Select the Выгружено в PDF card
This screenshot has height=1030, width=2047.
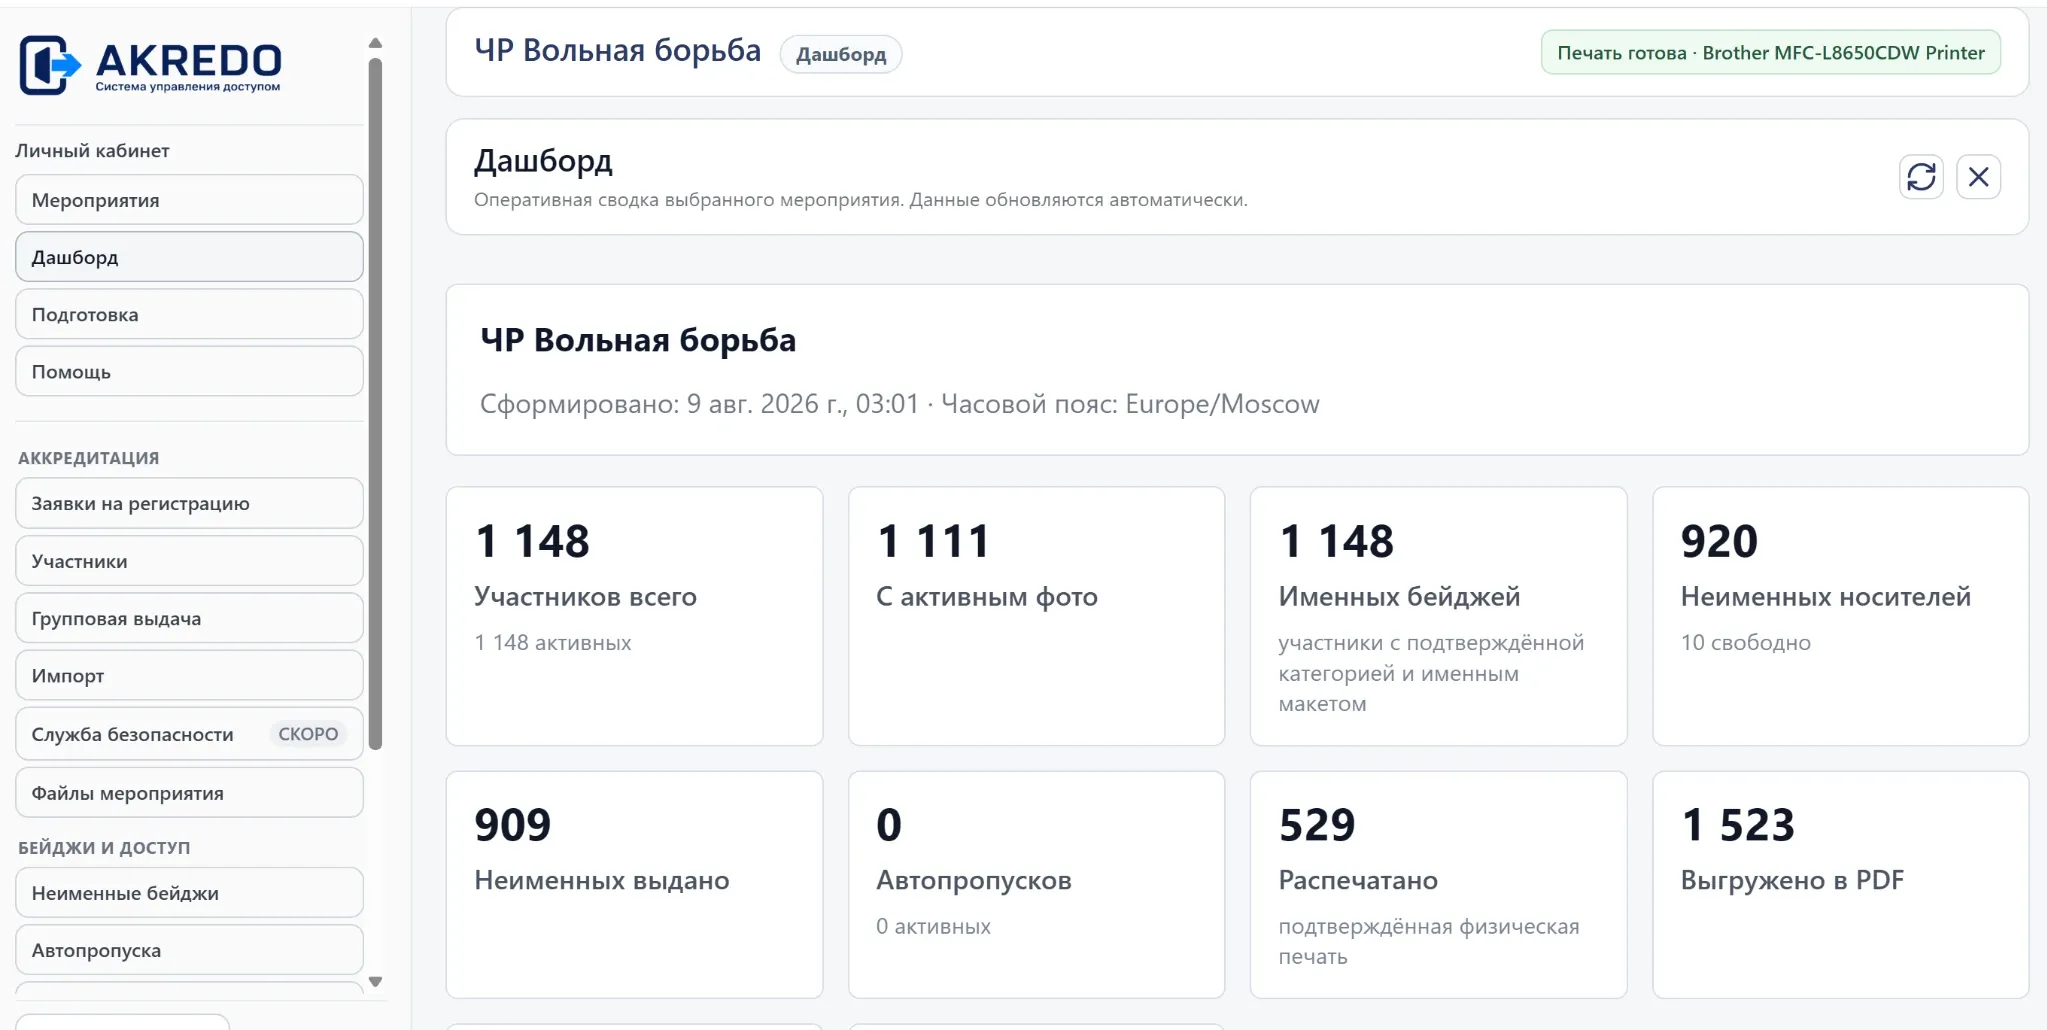click(1841, 884)
